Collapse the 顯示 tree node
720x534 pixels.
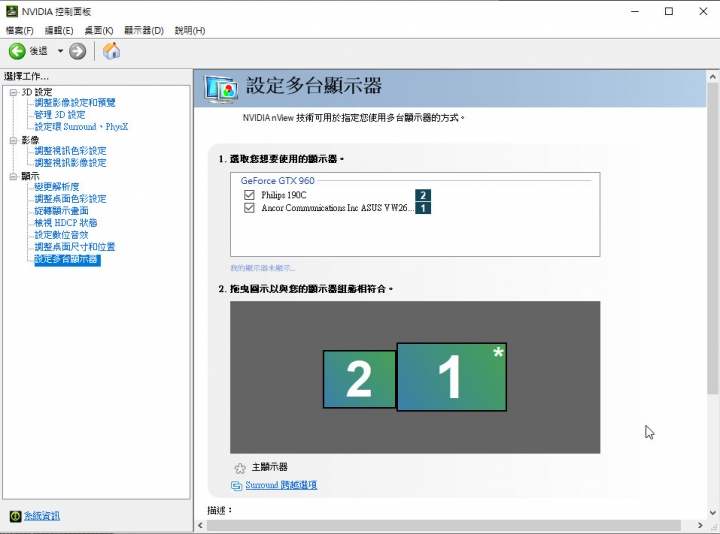(x=13, y=176)
